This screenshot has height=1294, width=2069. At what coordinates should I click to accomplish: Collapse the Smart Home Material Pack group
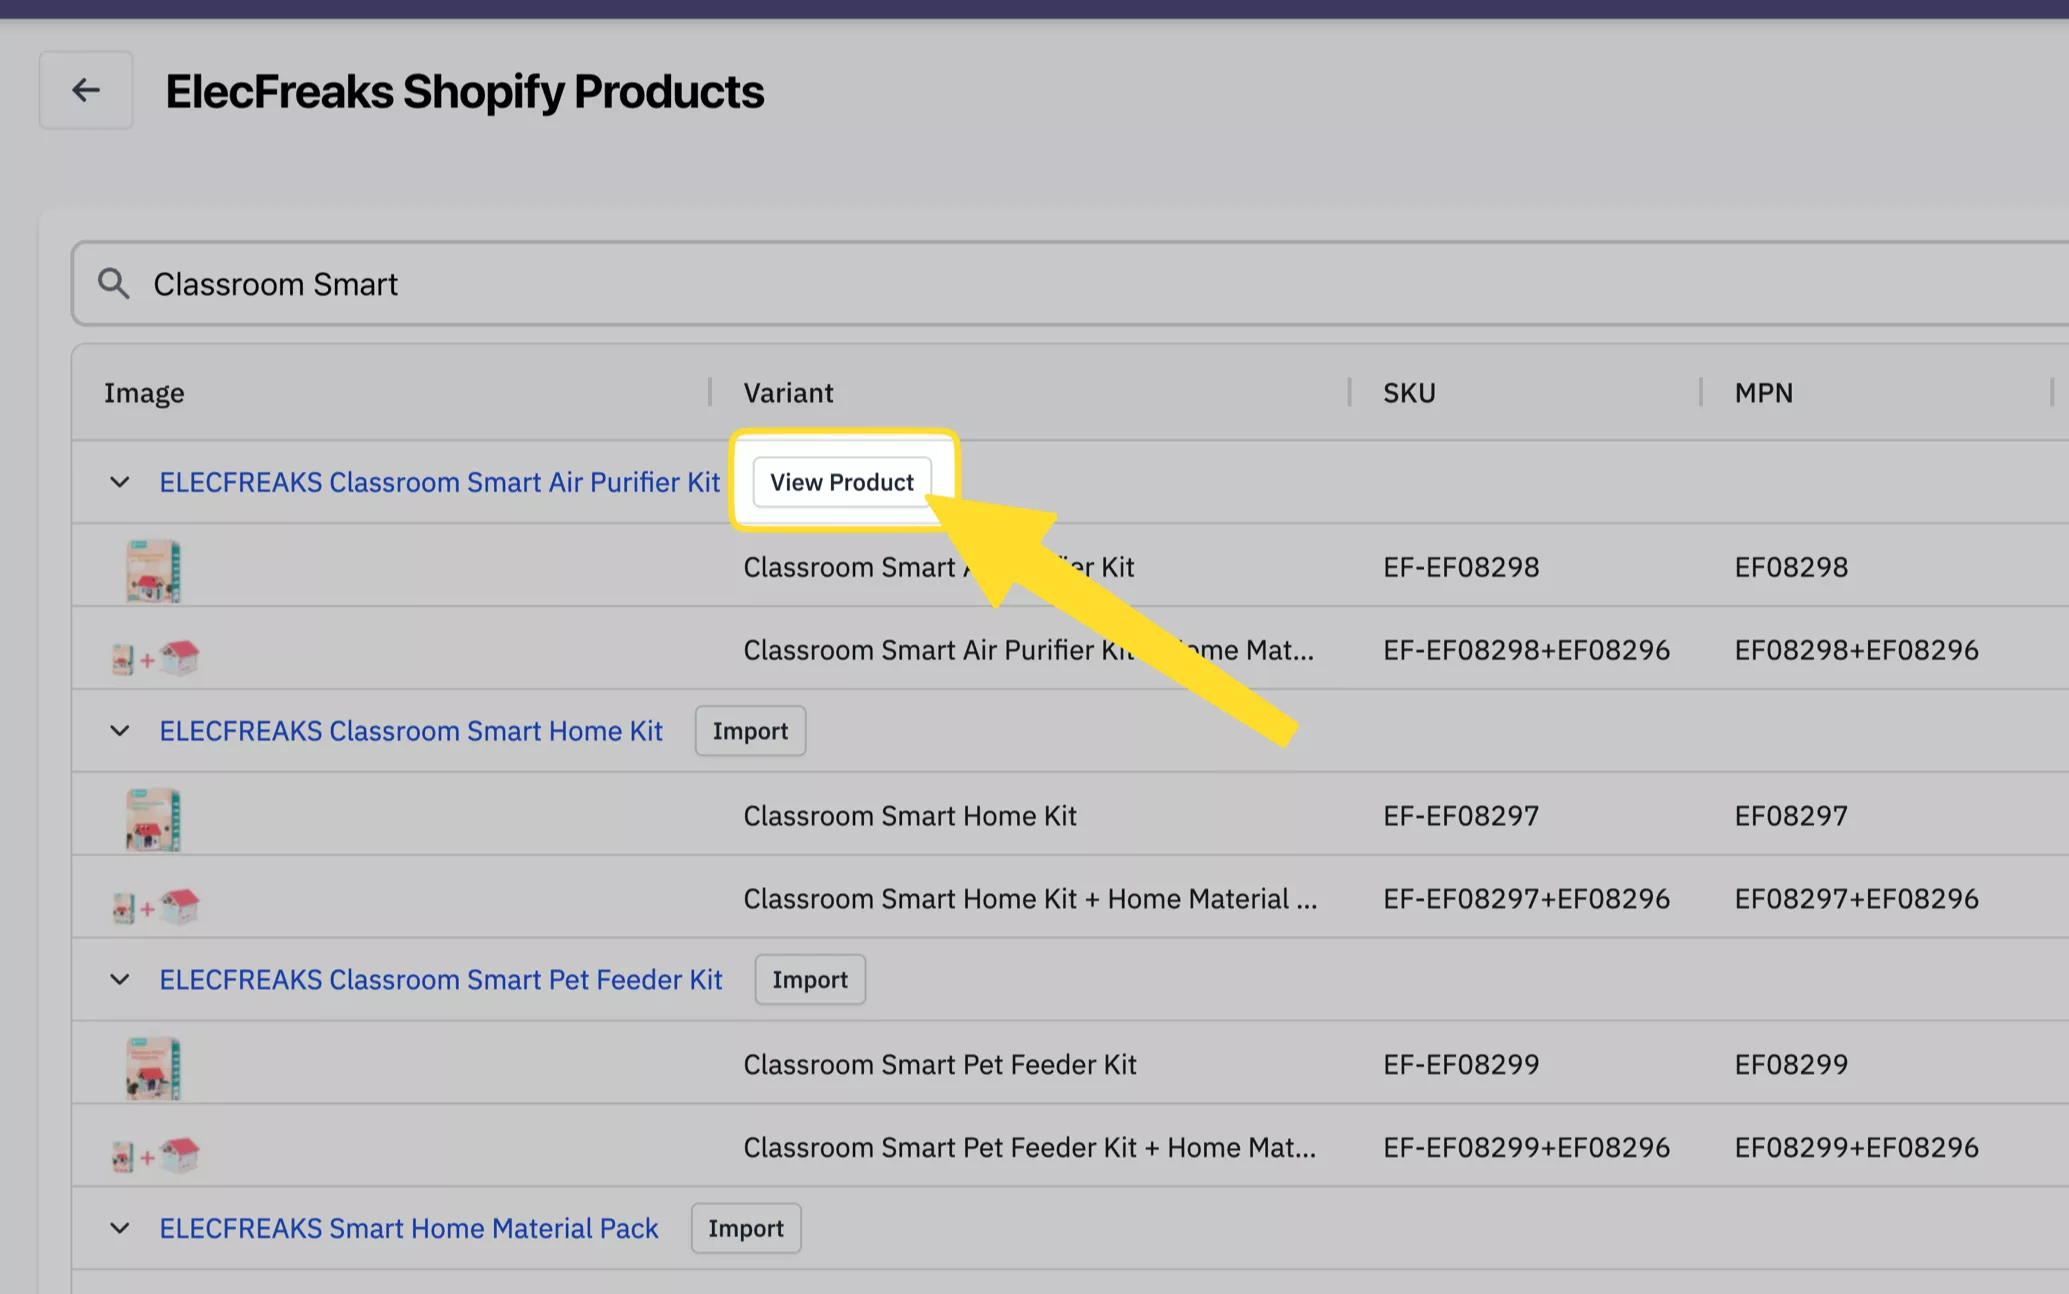click(x=120, y=1228)
